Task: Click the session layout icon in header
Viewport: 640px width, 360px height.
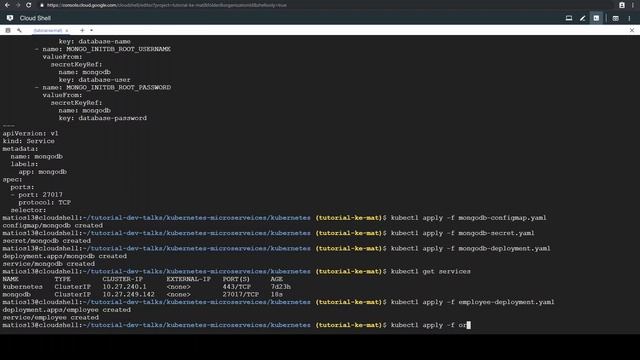Action: (x=616, y=18)
